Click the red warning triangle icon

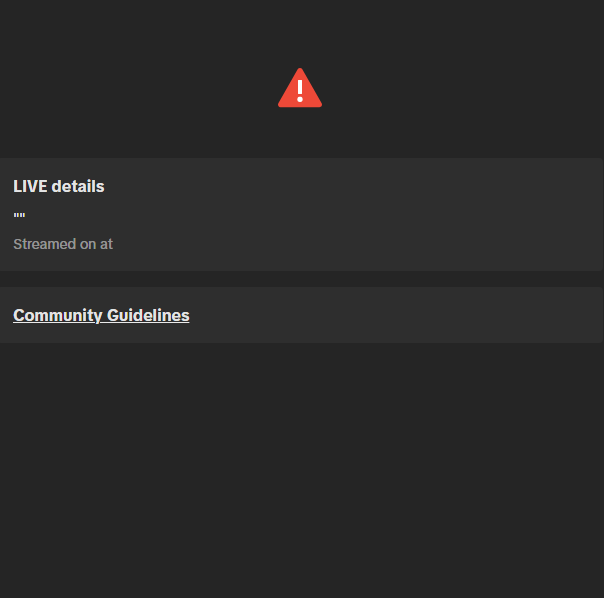pyautogui.click(x=300, y=88)
